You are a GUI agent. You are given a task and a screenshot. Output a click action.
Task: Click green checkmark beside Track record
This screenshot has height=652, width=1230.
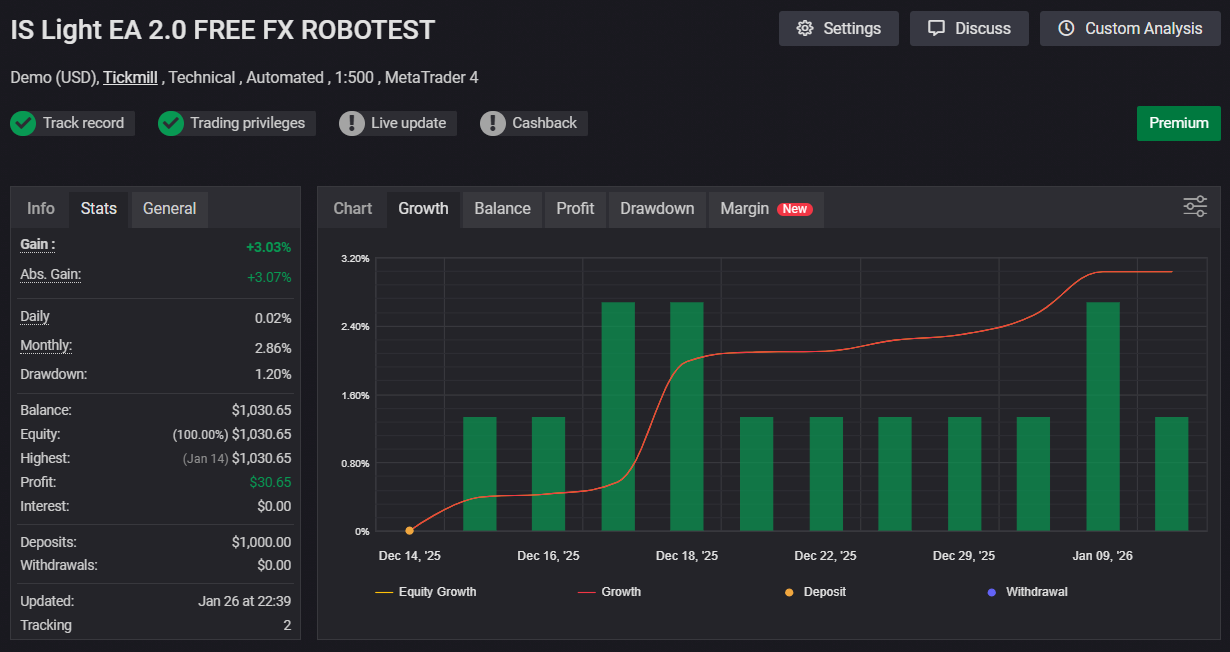pyautogui.click(x=23, y=123)
